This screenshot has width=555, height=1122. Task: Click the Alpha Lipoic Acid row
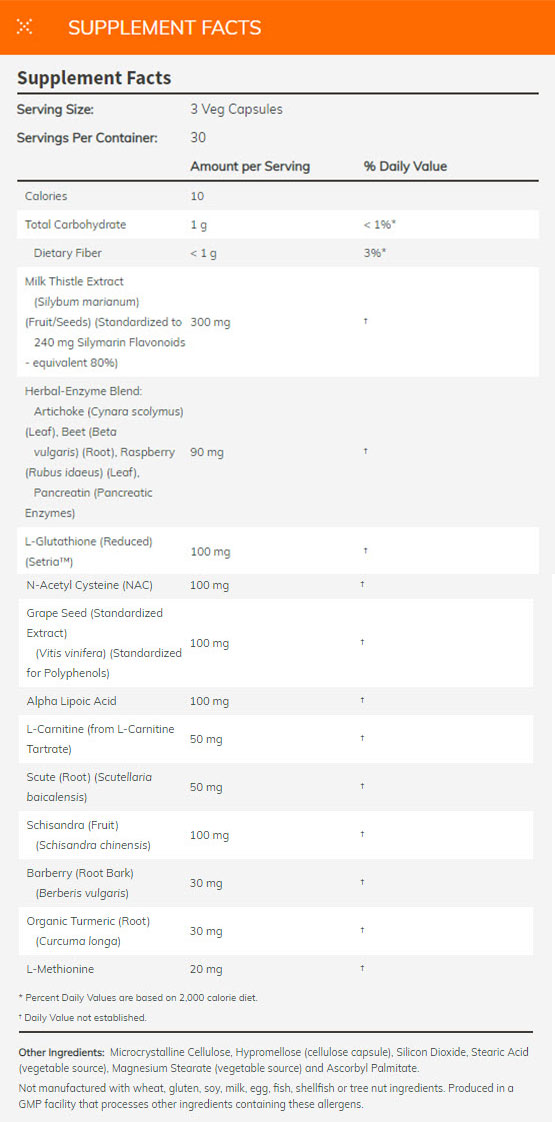[276, 701]
